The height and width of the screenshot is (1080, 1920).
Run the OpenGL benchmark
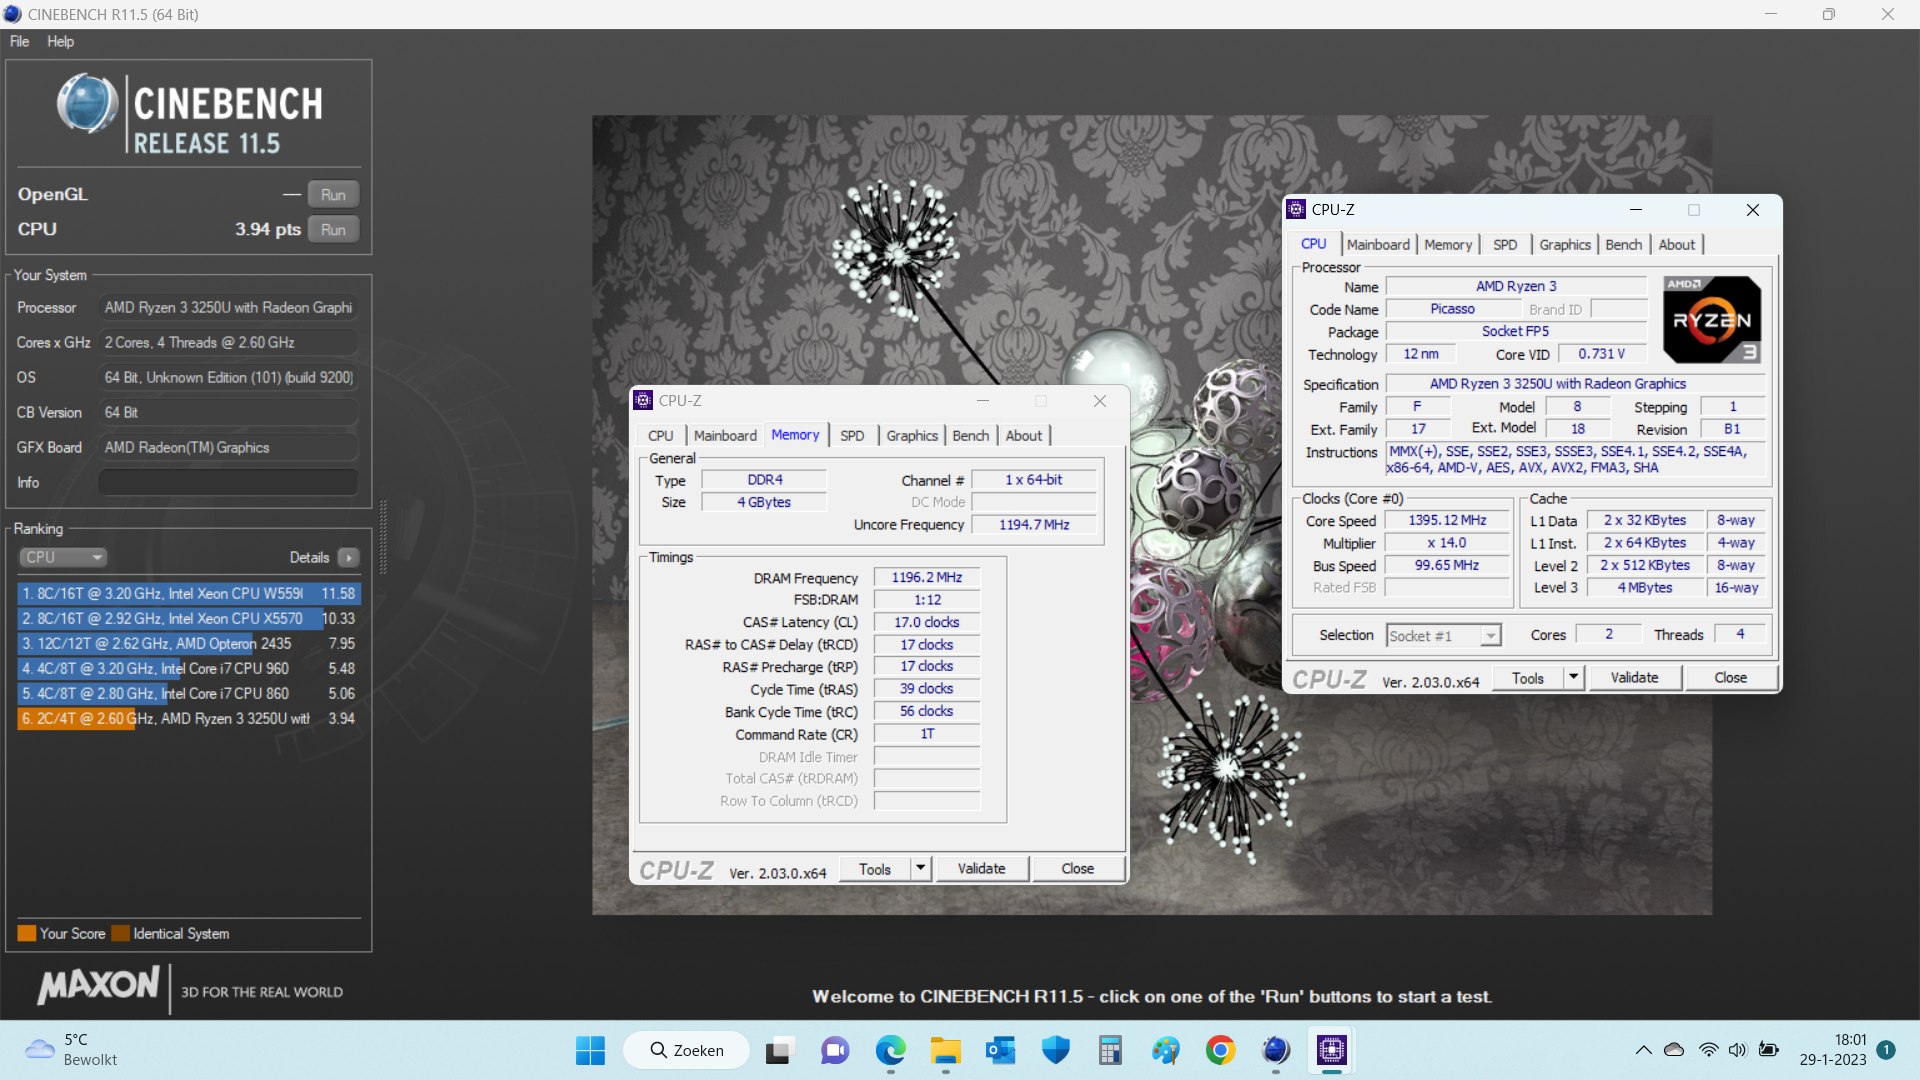pyautogui.click(x=333, y=195)
